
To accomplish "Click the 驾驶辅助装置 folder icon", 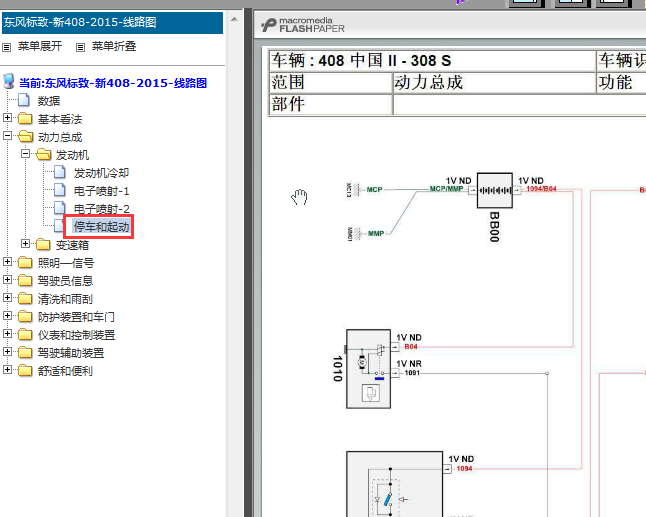I will coord(25,352).
